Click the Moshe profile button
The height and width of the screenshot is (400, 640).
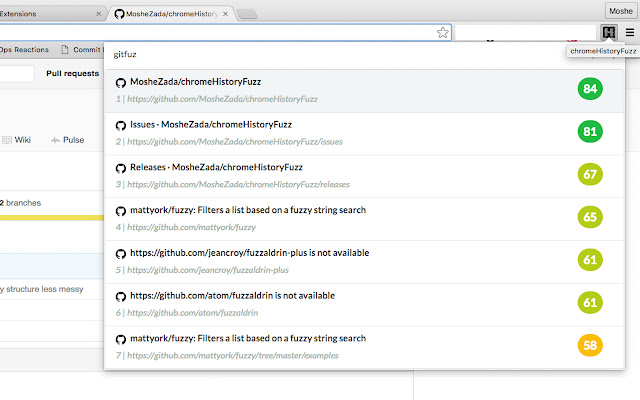tap(620, 11)
